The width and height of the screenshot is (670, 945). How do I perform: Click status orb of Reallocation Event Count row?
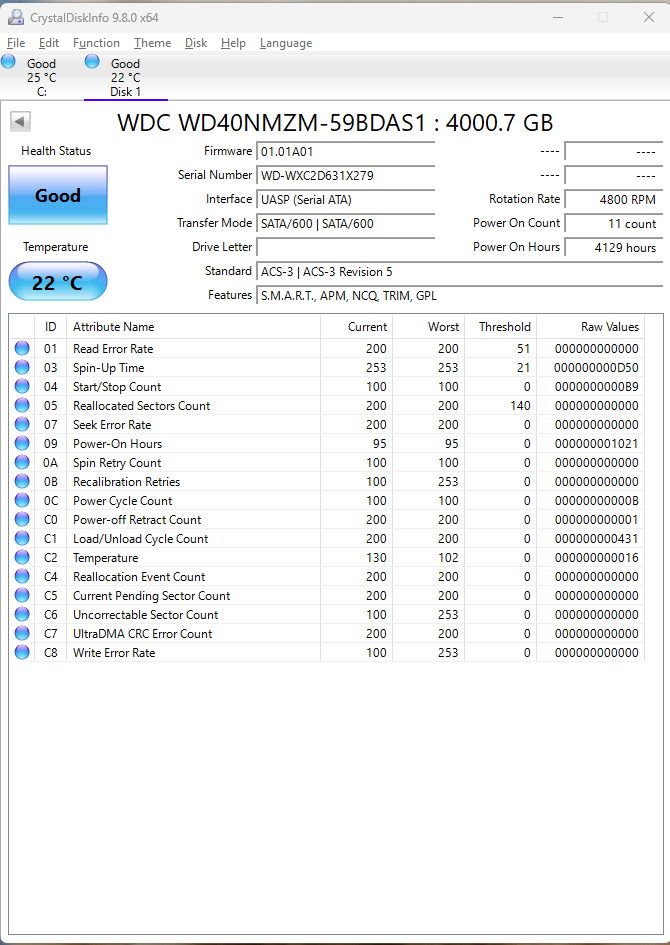tap(22, 576)
